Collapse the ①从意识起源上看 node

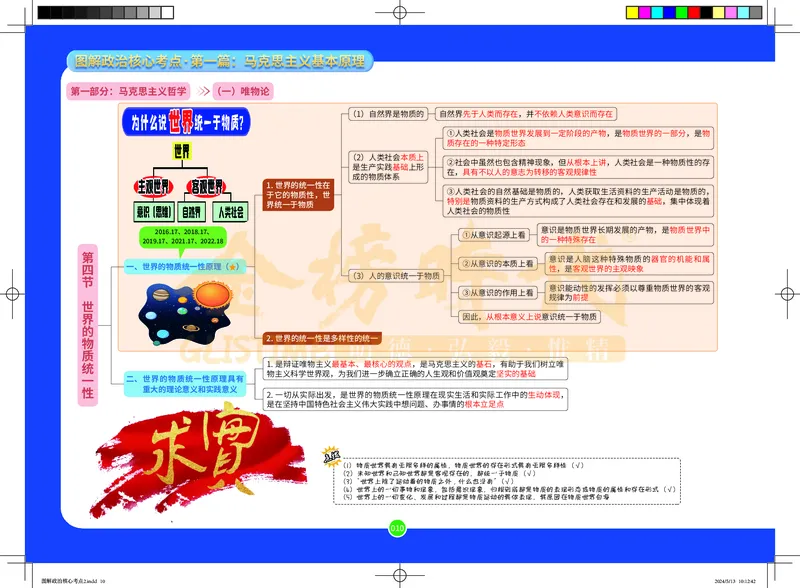pos(495,232)
